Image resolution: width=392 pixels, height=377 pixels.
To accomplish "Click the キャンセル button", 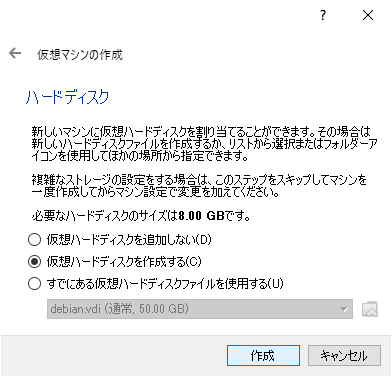I will [x=344, y=356].
